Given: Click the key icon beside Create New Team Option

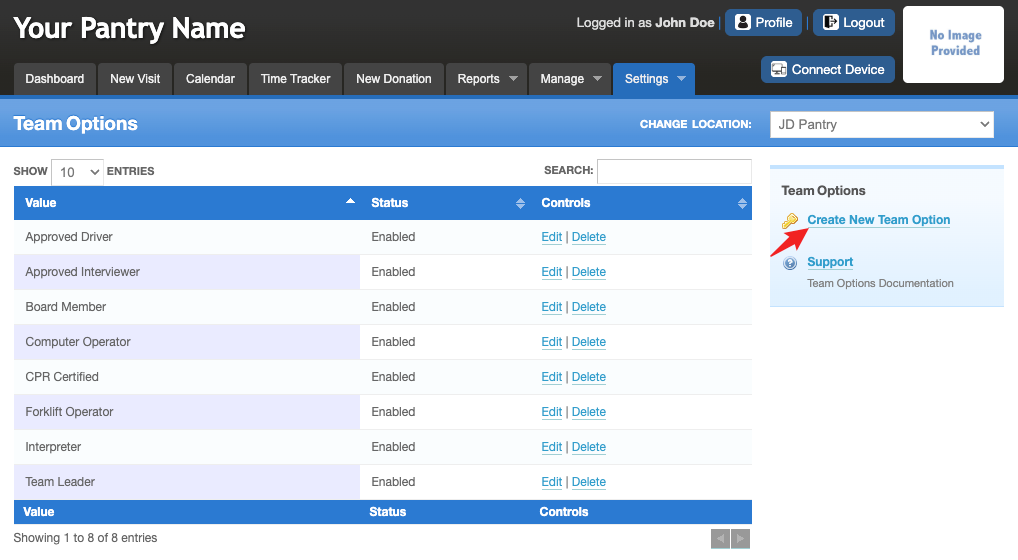Looking at the screenshot, I should 789,221.
